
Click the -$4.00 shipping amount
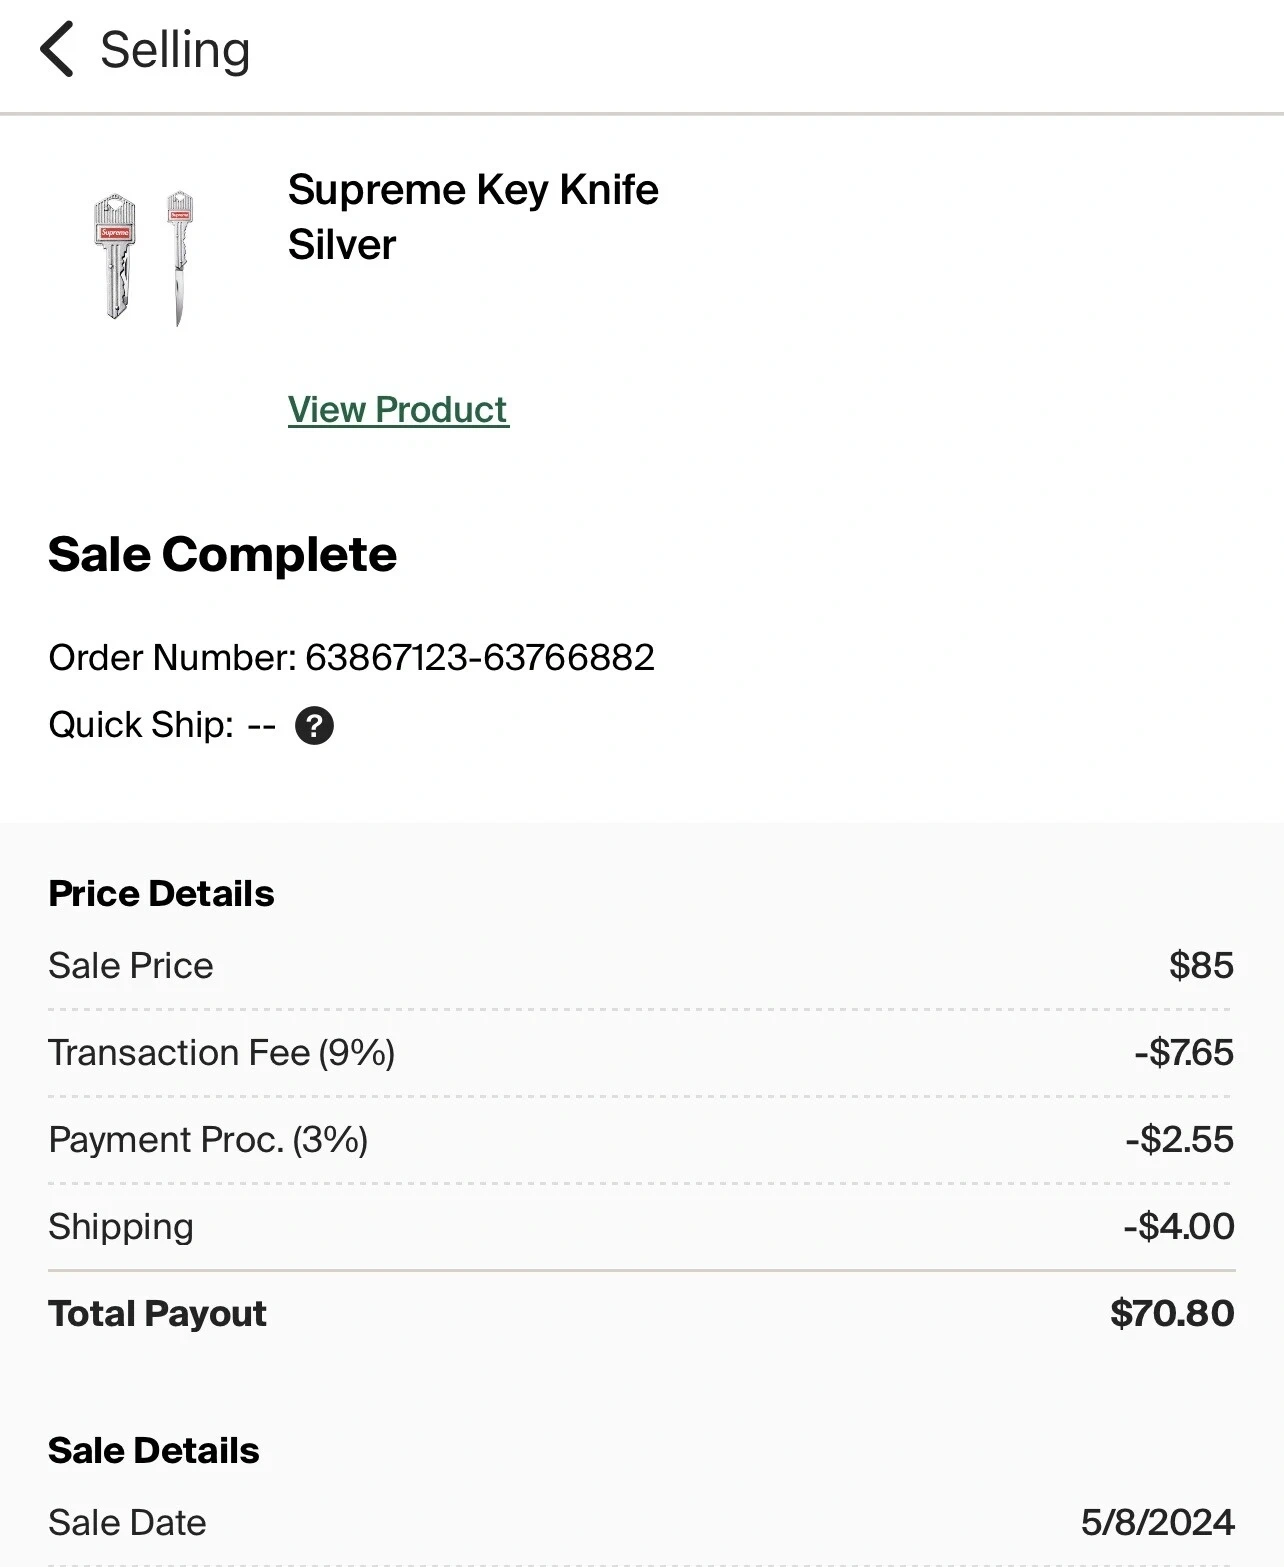click(1178, 1226)
